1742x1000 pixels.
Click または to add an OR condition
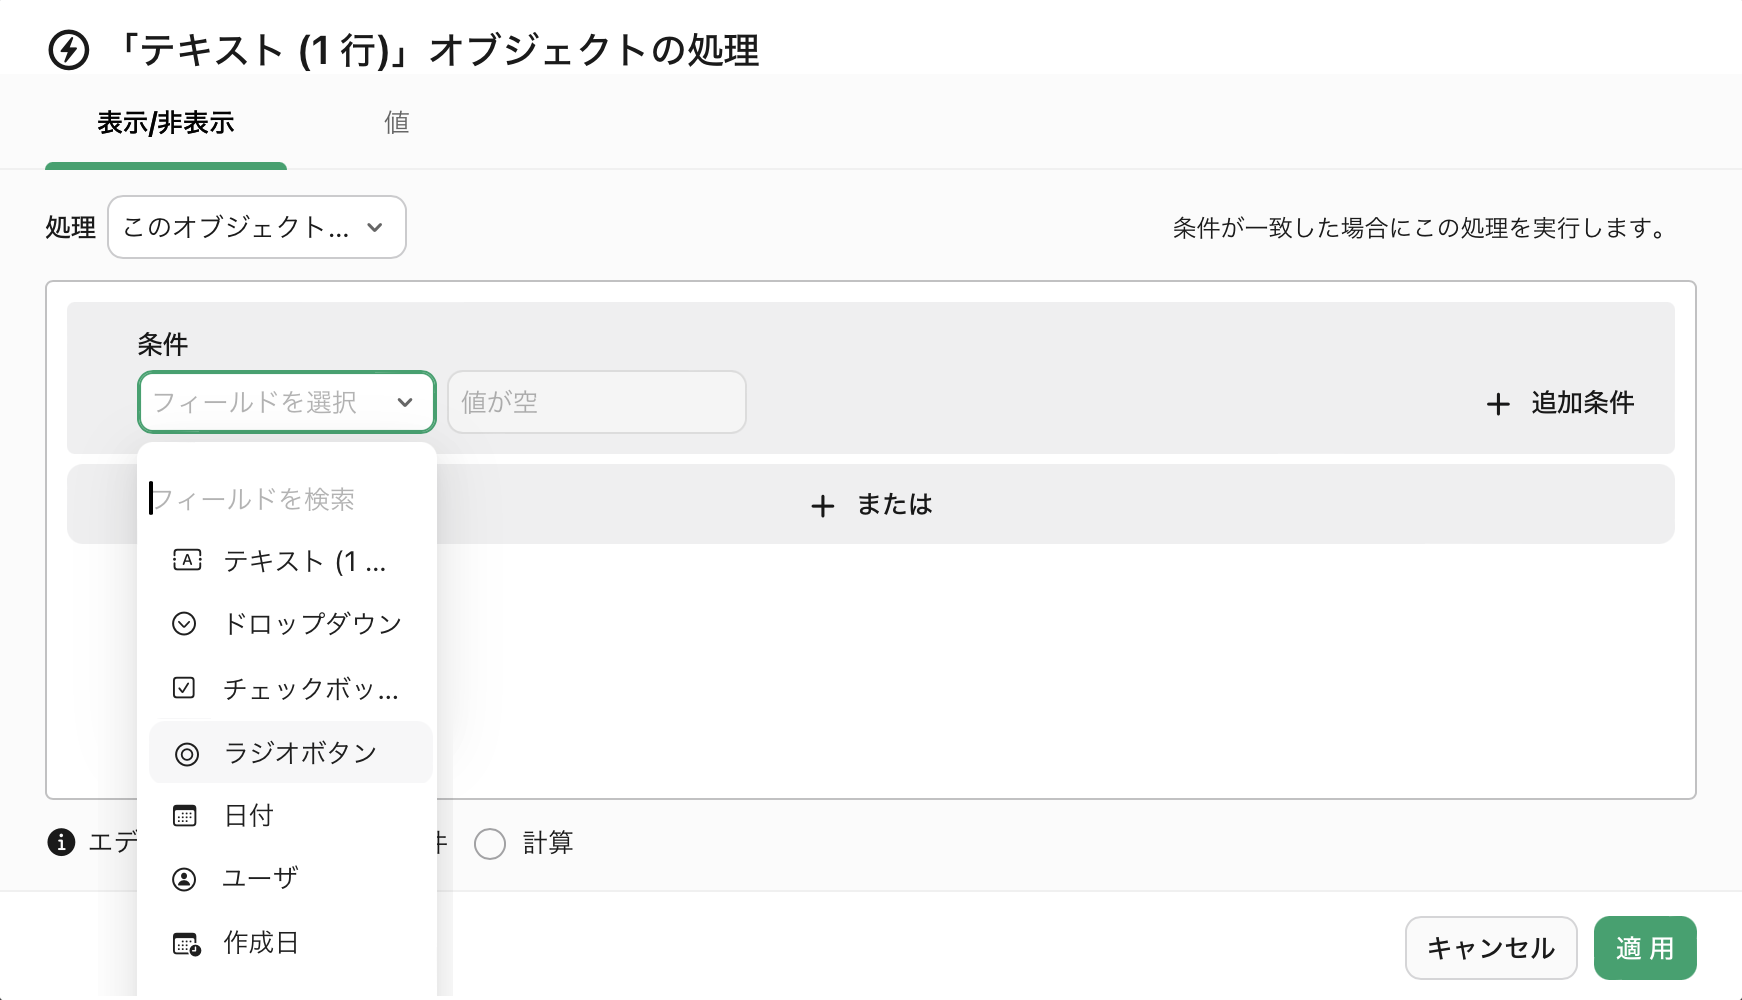869,505
